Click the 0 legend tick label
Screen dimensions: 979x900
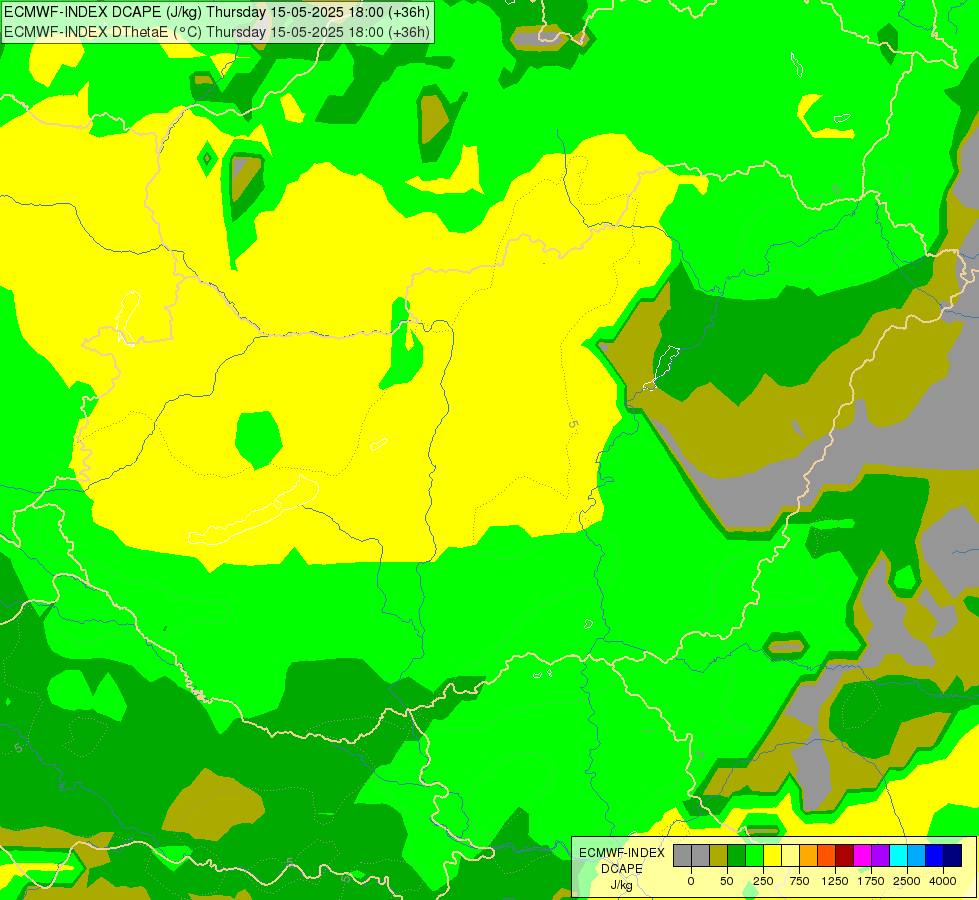tap(691, 881)
